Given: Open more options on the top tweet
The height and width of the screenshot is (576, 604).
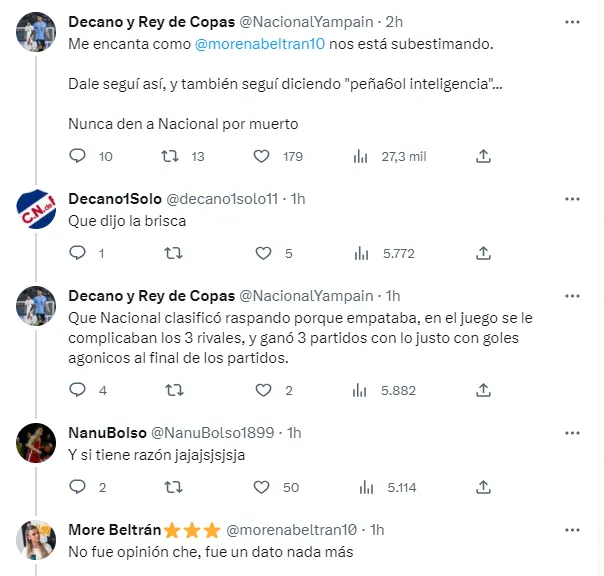Looking at the screenshot, I should pos(571,21).
